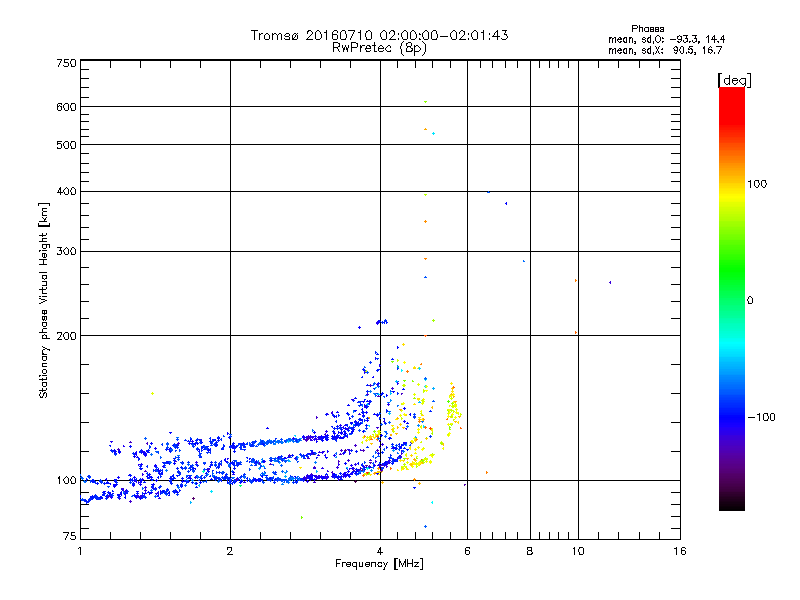Pick the black bottom of the colorbar
Screen dimensions: 800x600
pyautogui.click(x=732, y=505)
